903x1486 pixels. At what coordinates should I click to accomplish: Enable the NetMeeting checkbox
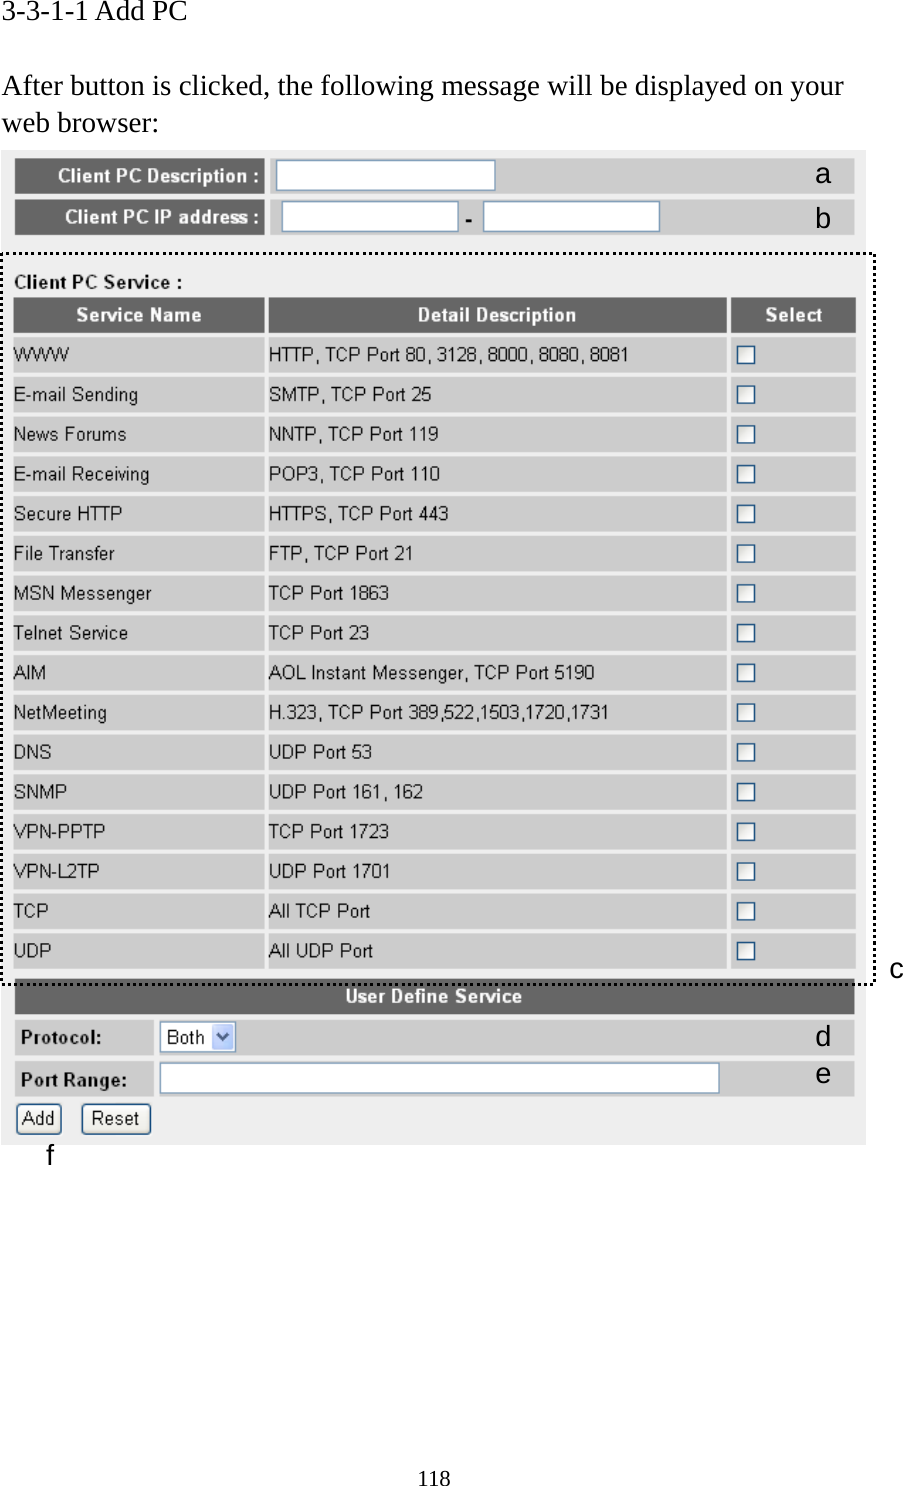click(746, 712)
